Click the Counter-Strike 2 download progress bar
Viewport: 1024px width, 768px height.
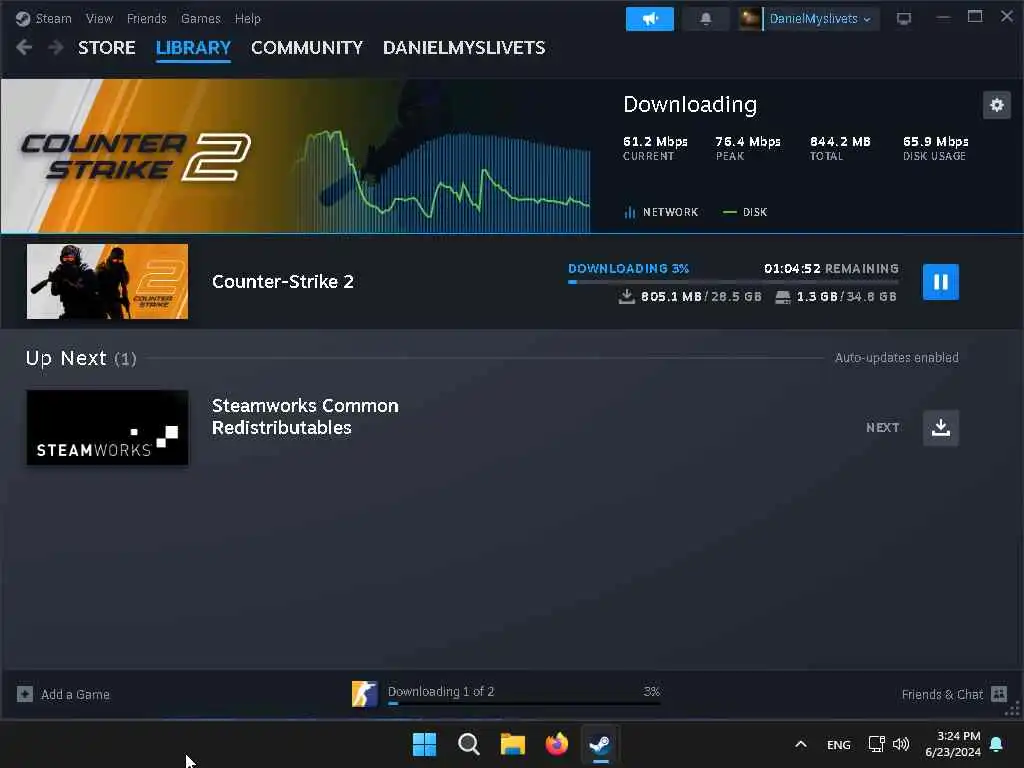coord(733,282)
